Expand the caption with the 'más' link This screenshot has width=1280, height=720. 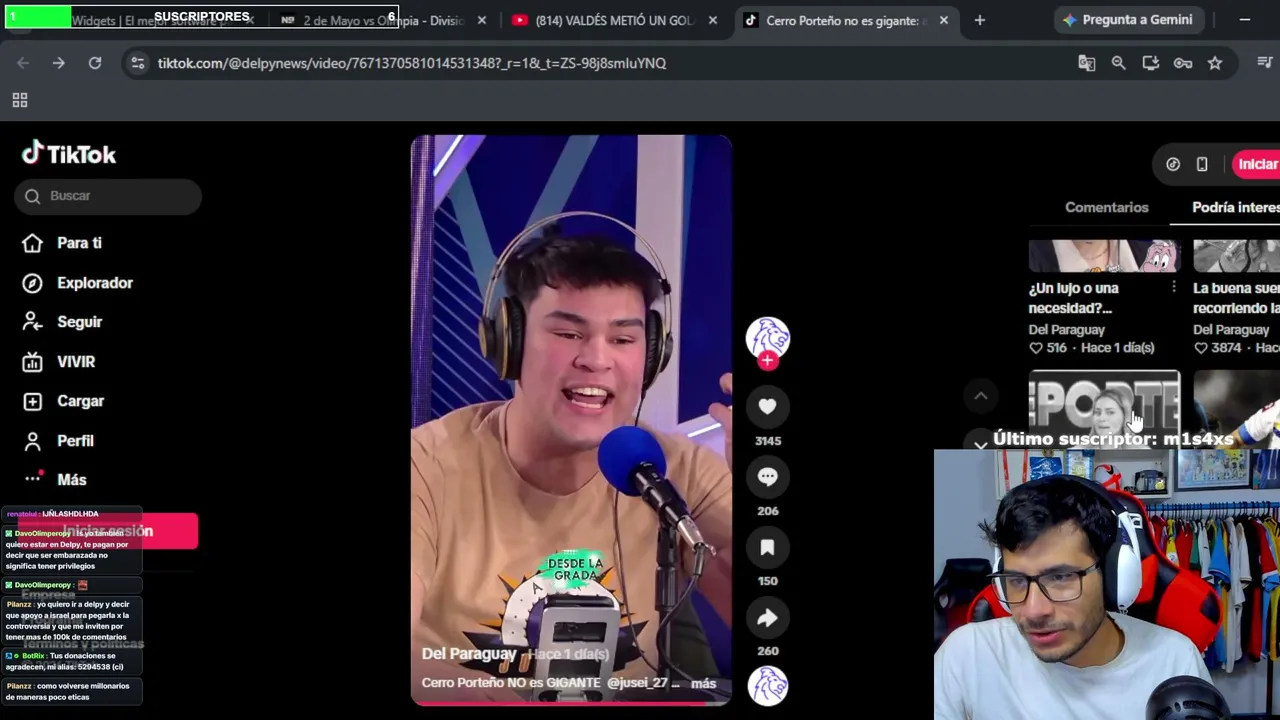click(703, 683)
